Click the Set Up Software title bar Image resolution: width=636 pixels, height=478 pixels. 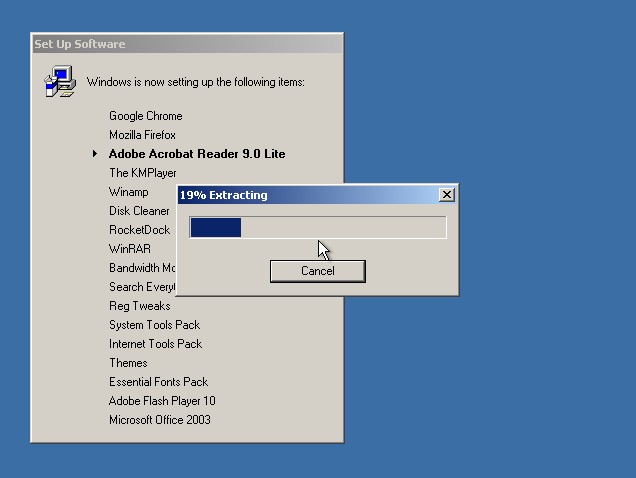(187, 44)
